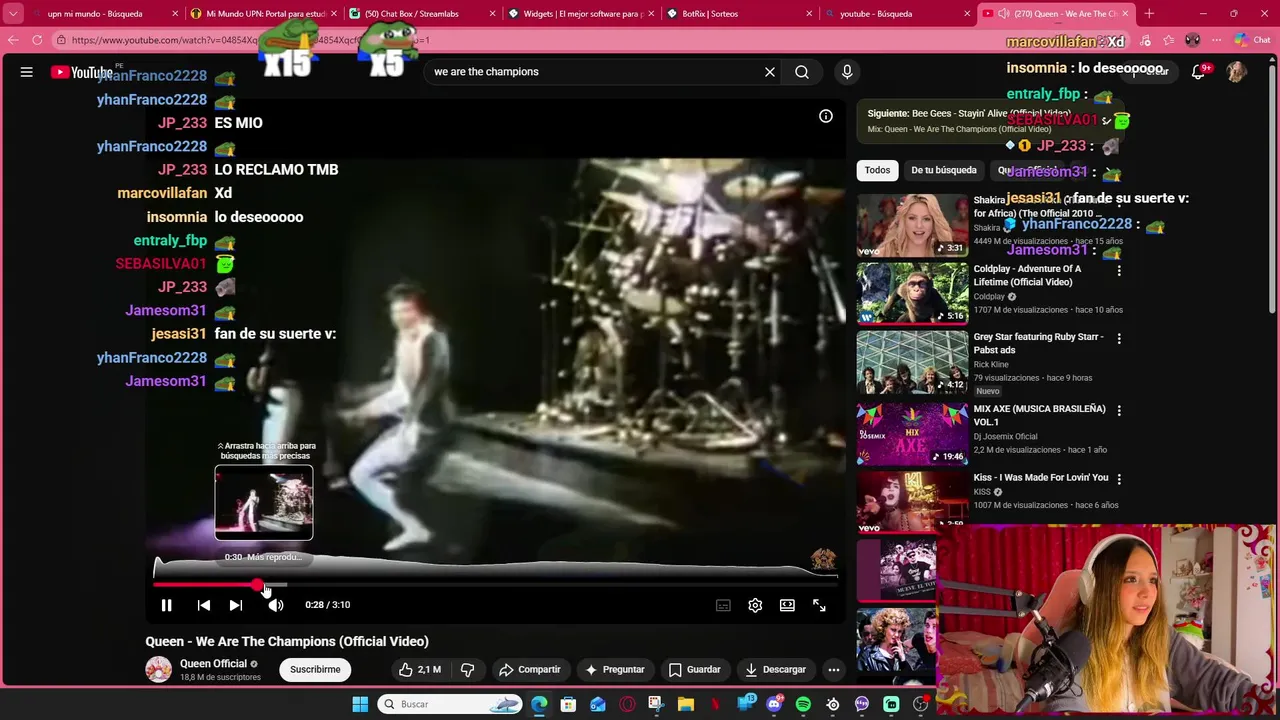Open Kiss I Was Made For Lovin' You
1280x720 pixels.
[1040, 477]
